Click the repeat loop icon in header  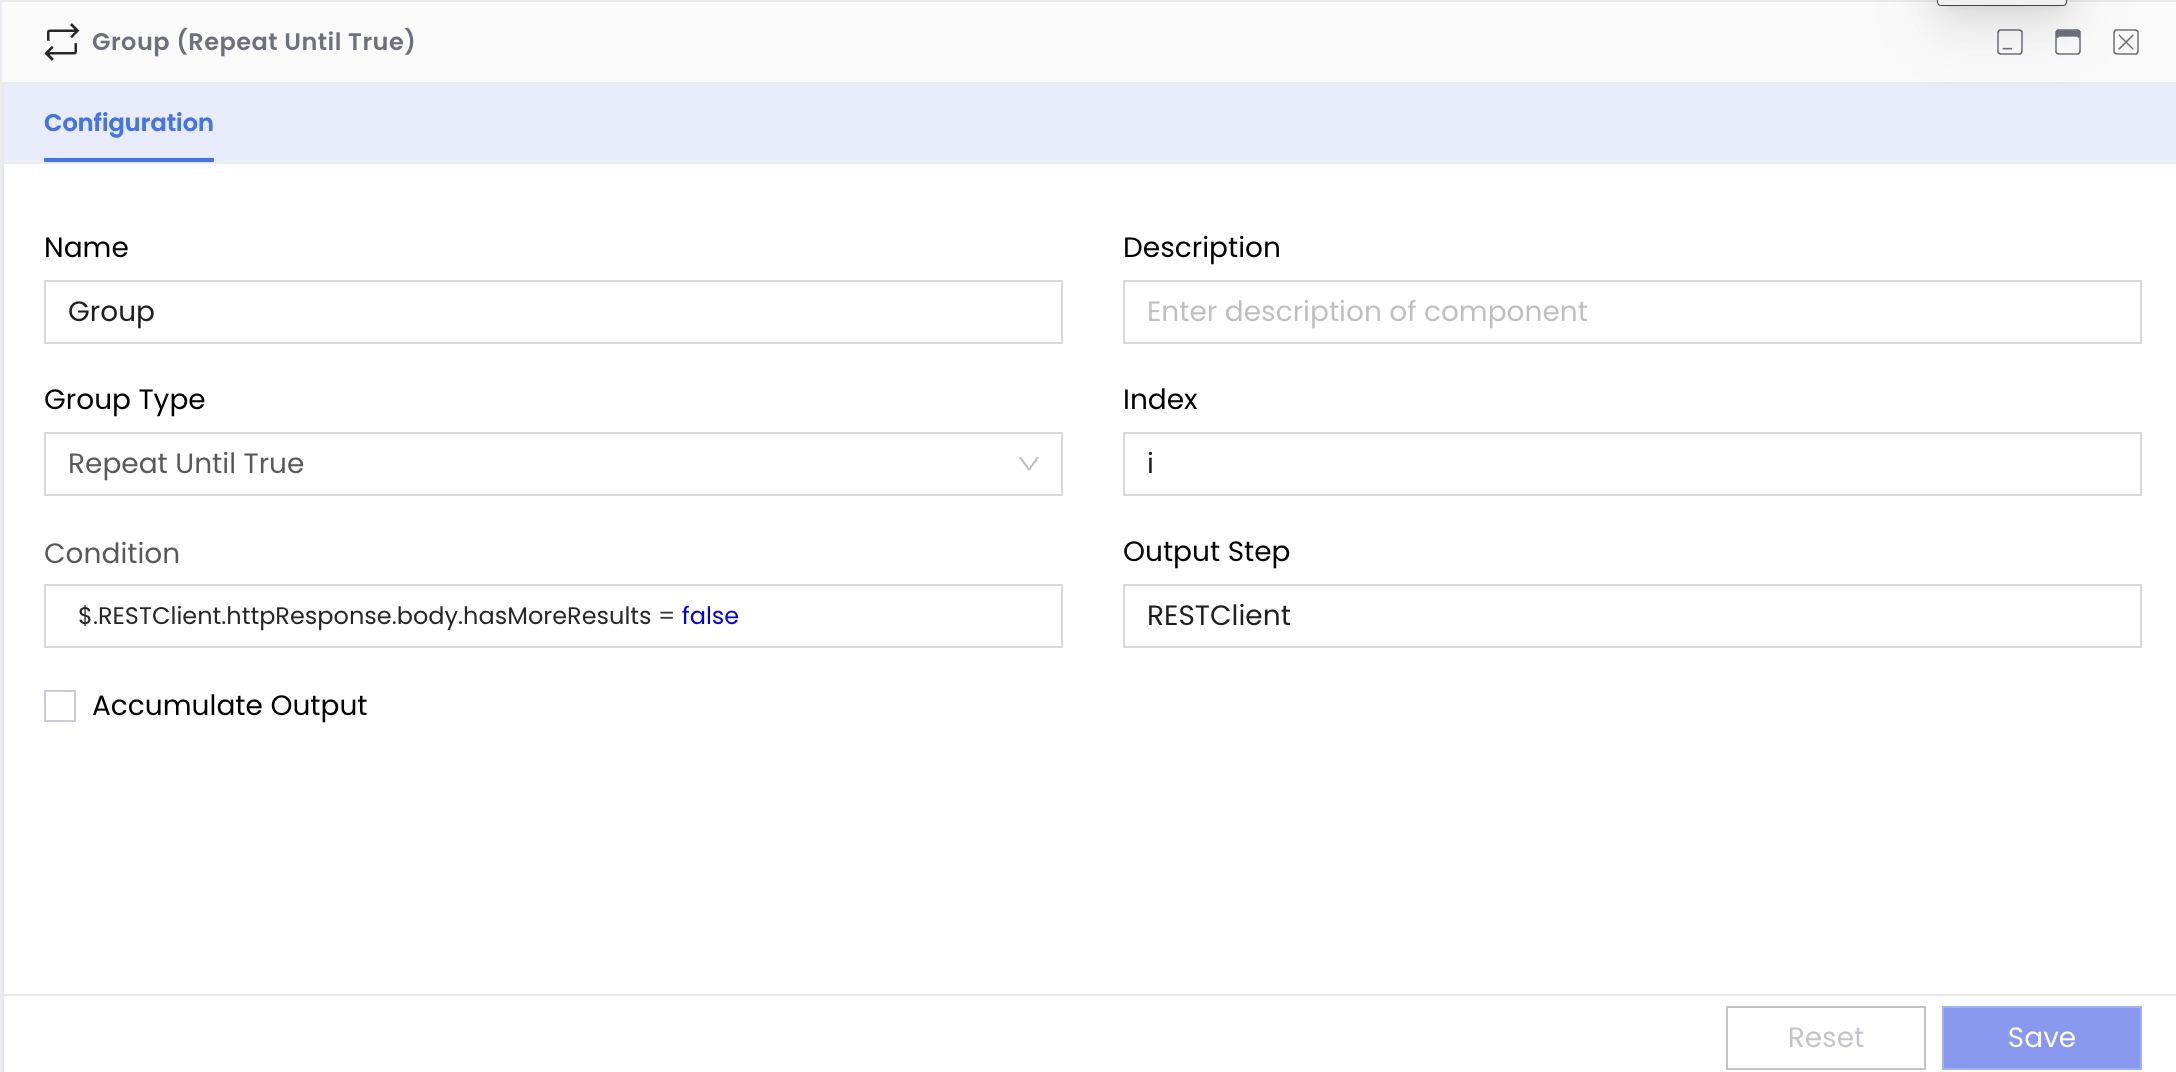tap(61, 42)
